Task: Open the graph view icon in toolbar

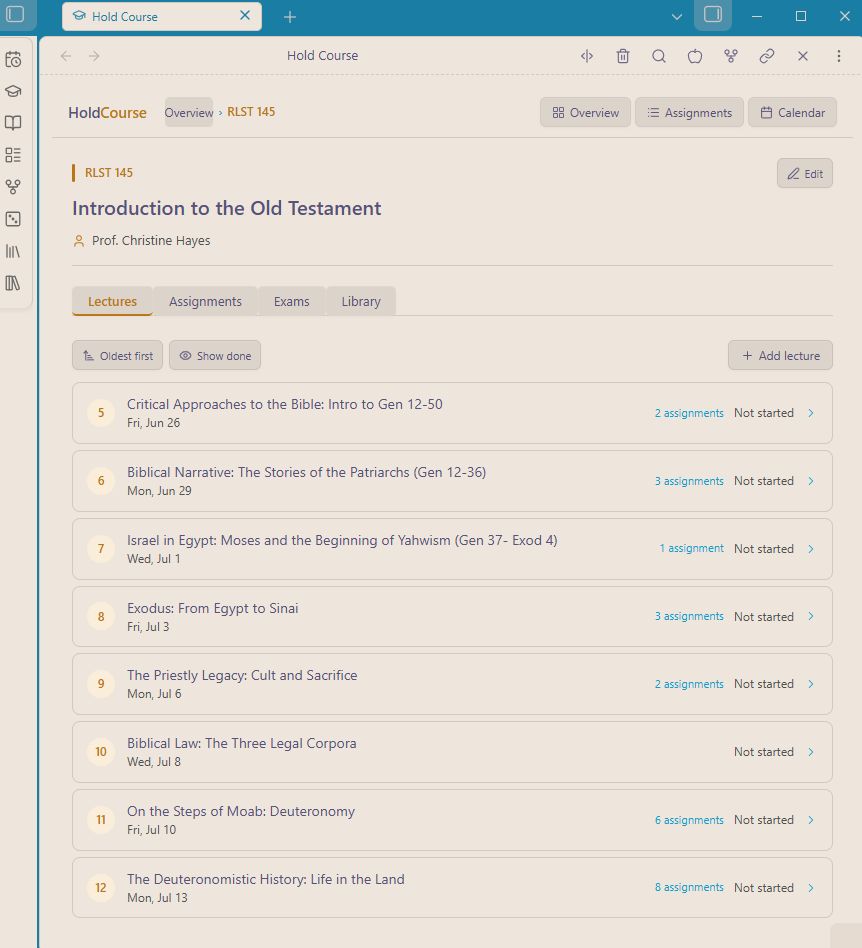Action: click(x=731, y=56)
